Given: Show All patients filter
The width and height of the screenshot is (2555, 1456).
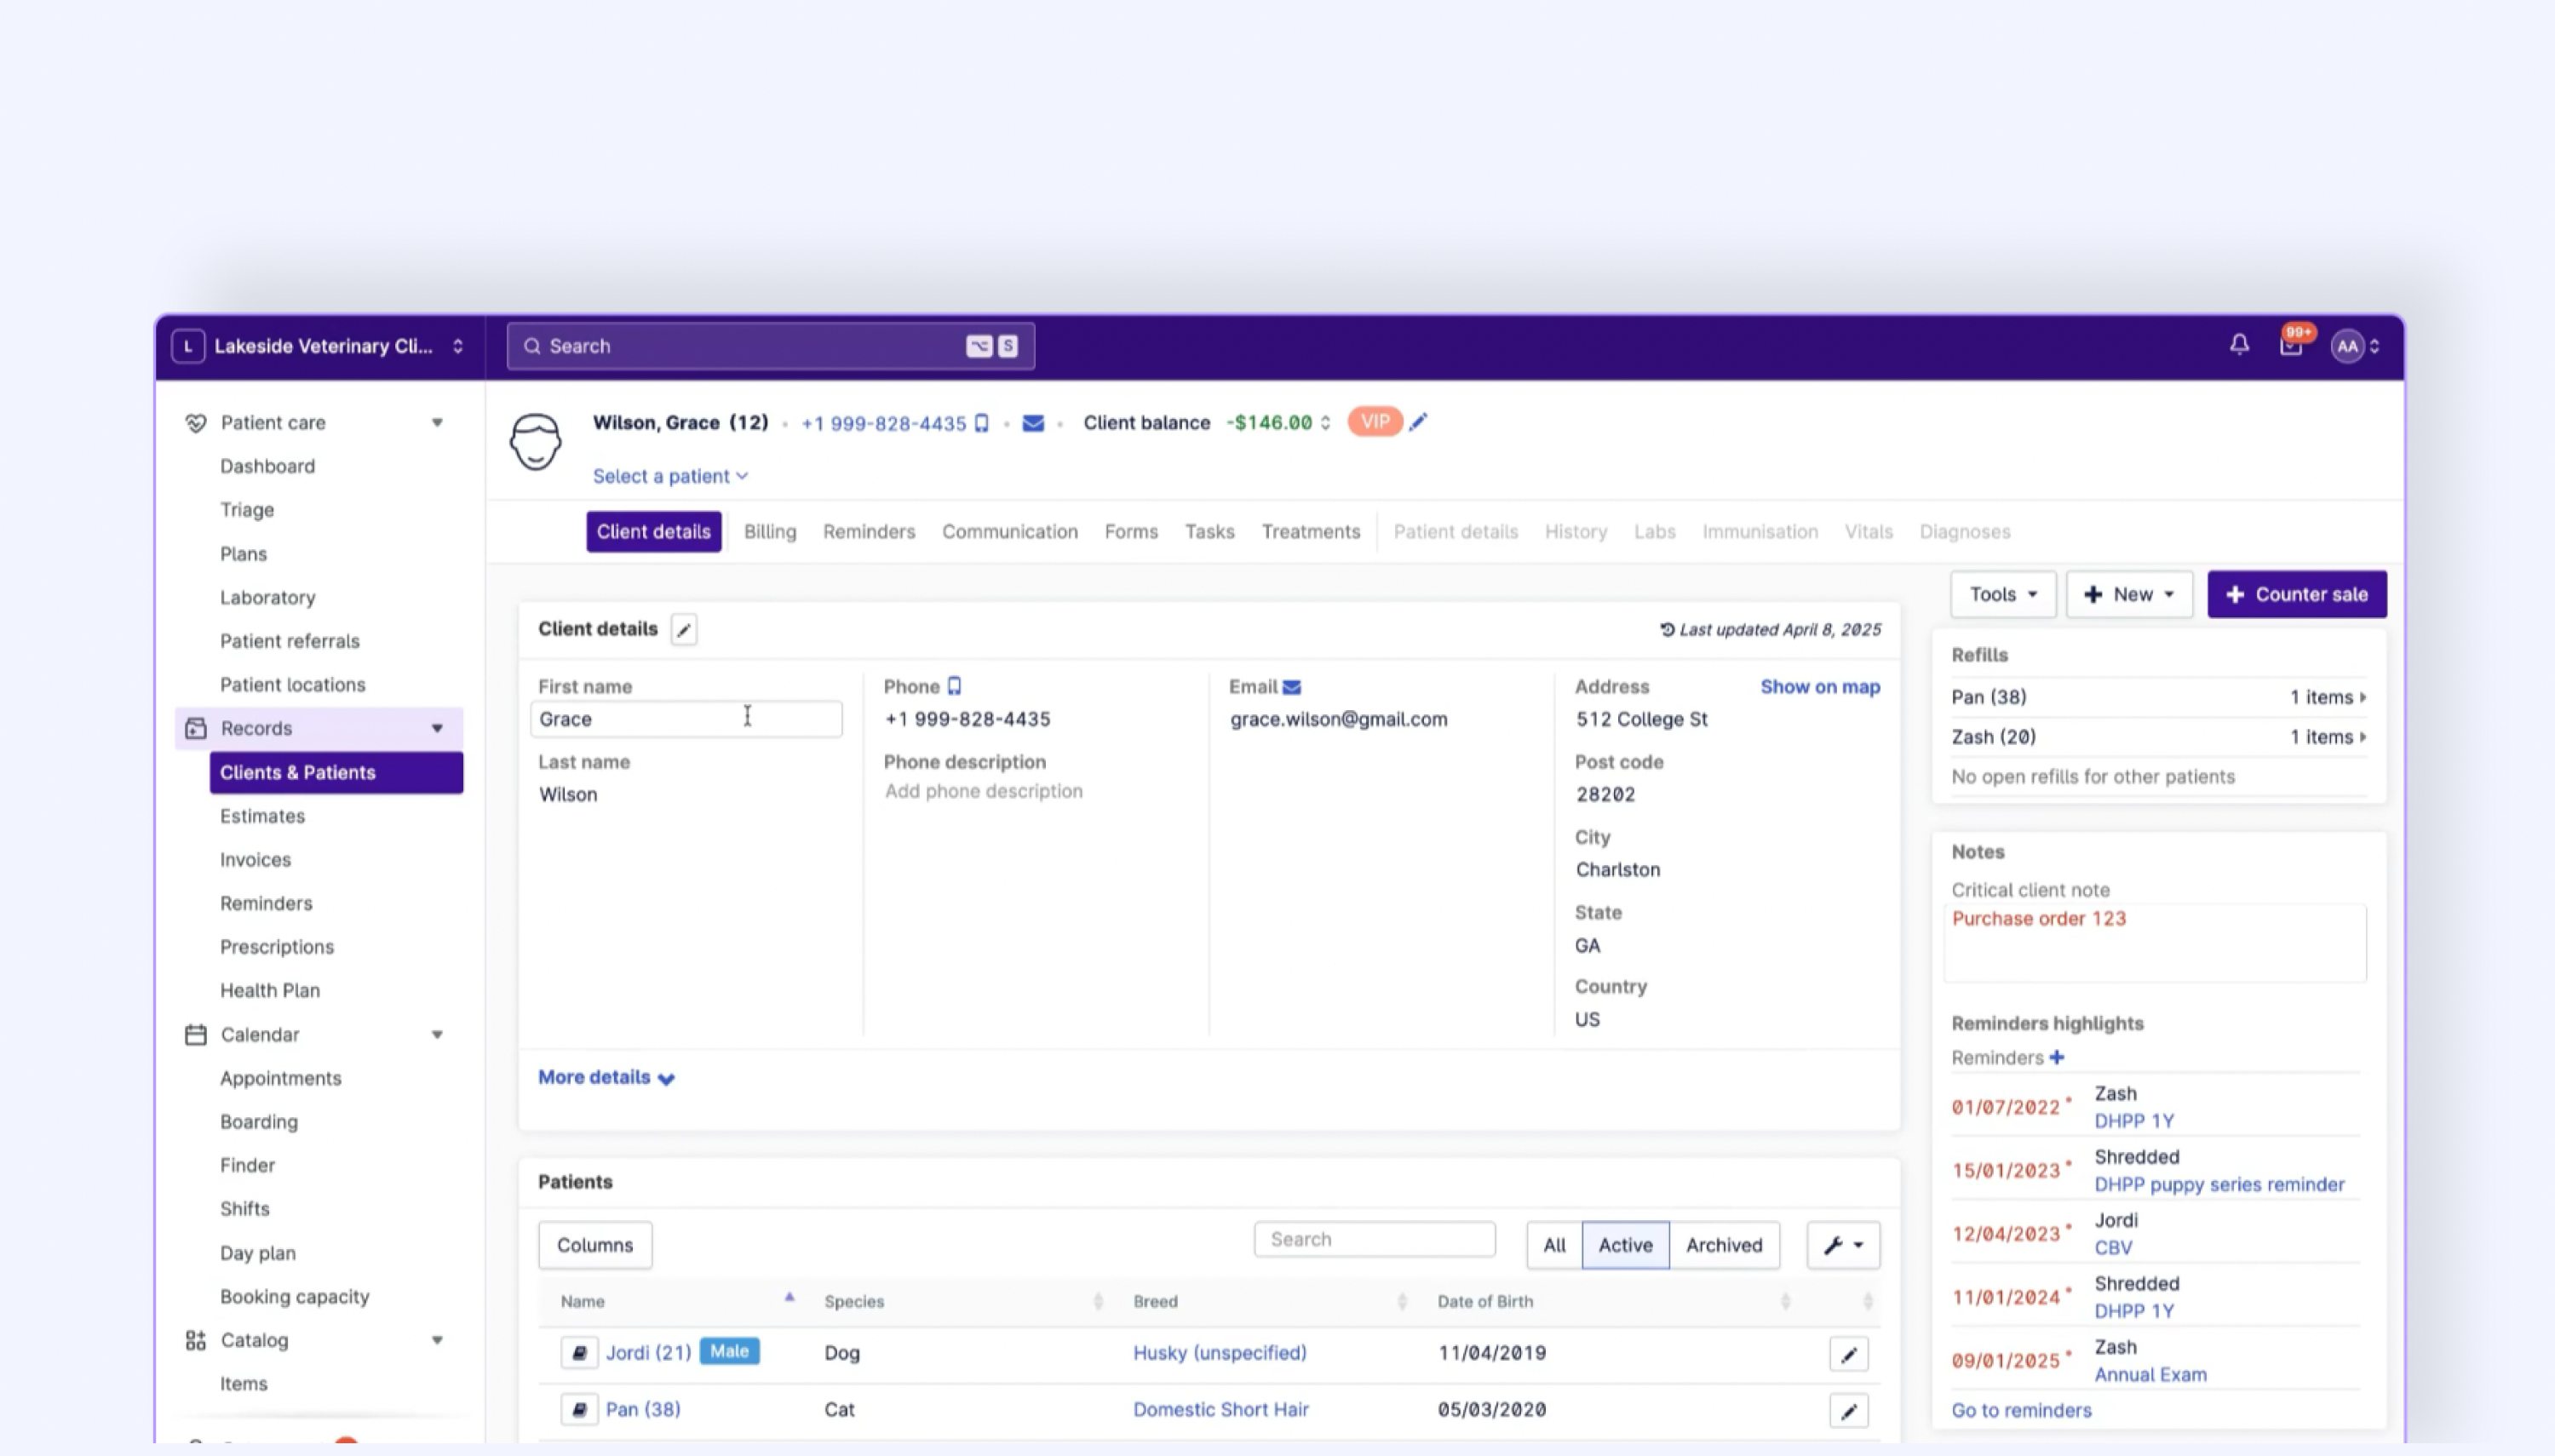Looking at the screenshot, I should click(1554, 1245).
